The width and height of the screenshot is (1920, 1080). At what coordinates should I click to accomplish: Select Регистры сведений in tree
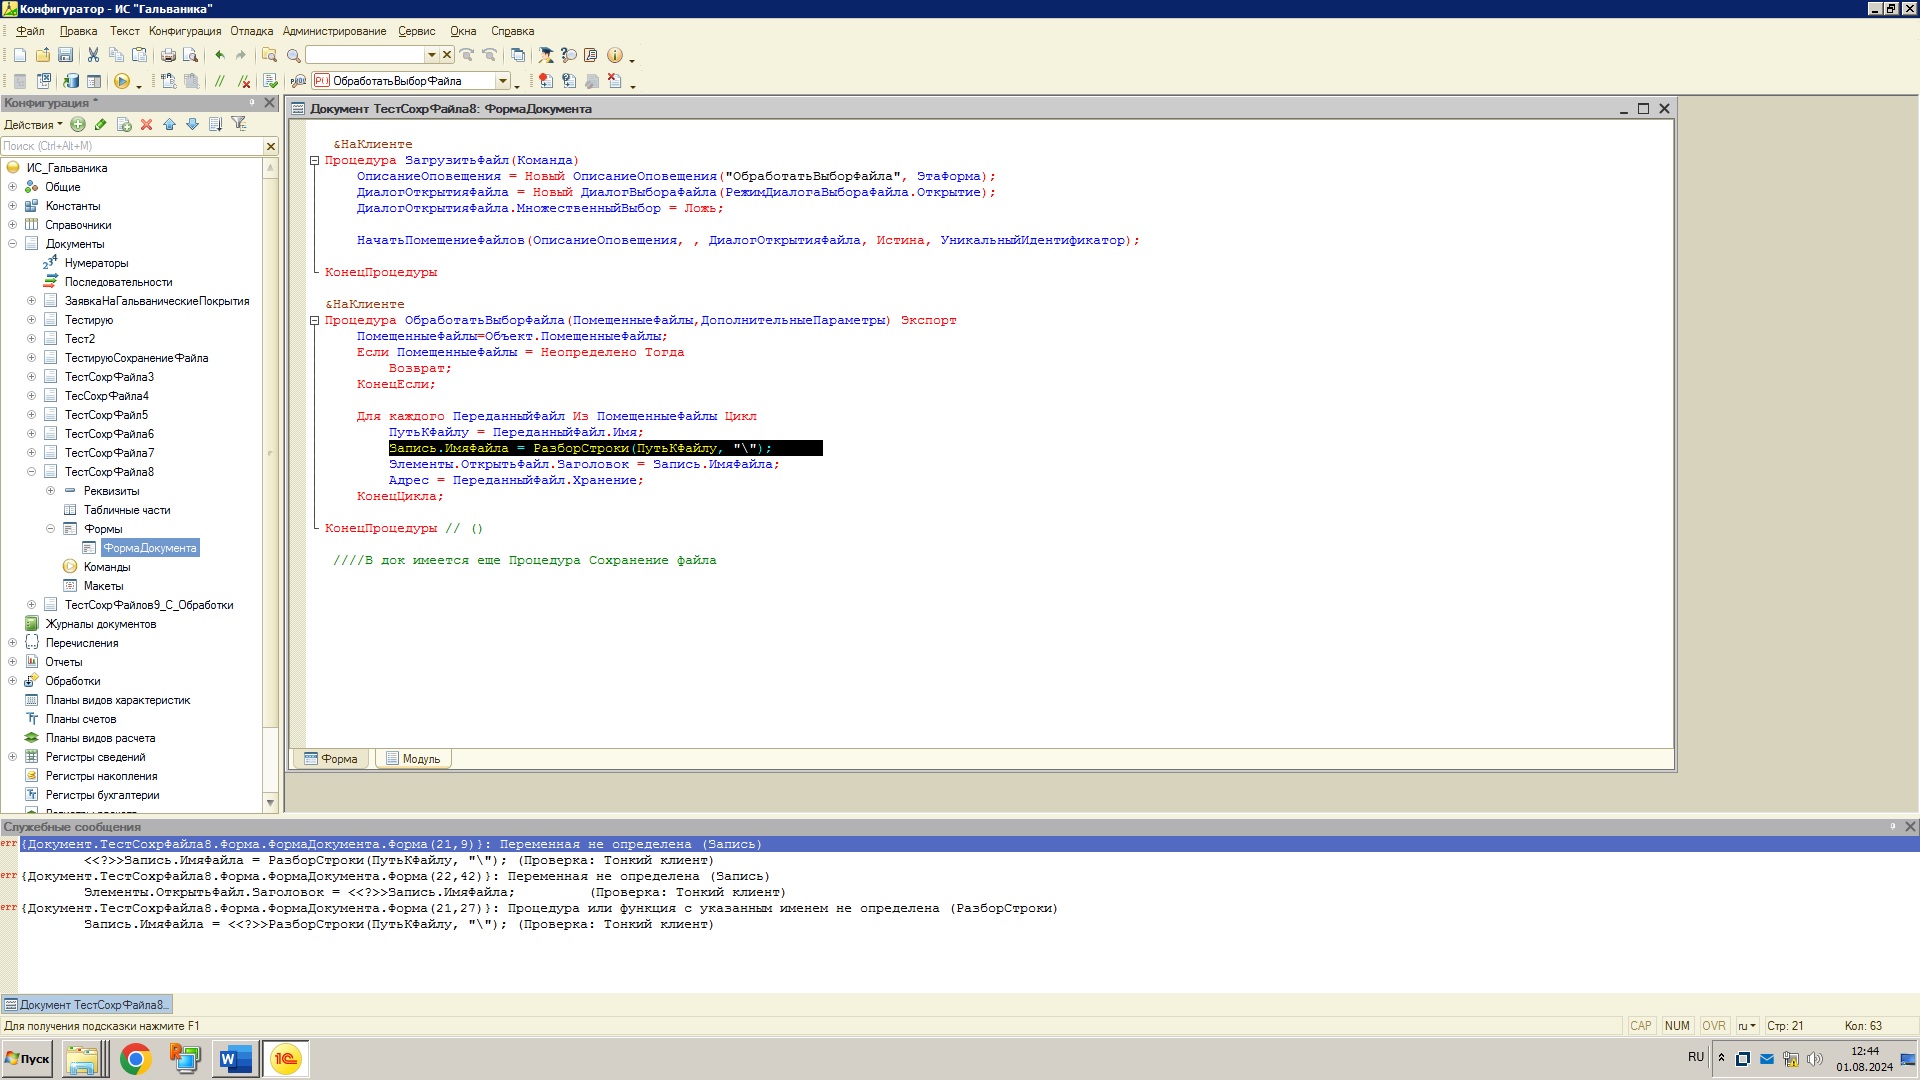[x=95, y=757]
